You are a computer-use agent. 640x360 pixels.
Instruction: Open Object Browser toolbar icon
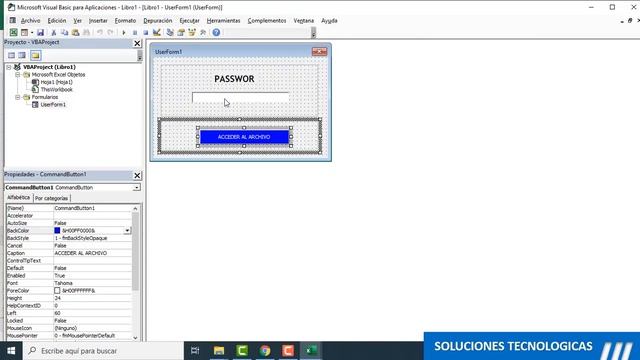[192, 32]
